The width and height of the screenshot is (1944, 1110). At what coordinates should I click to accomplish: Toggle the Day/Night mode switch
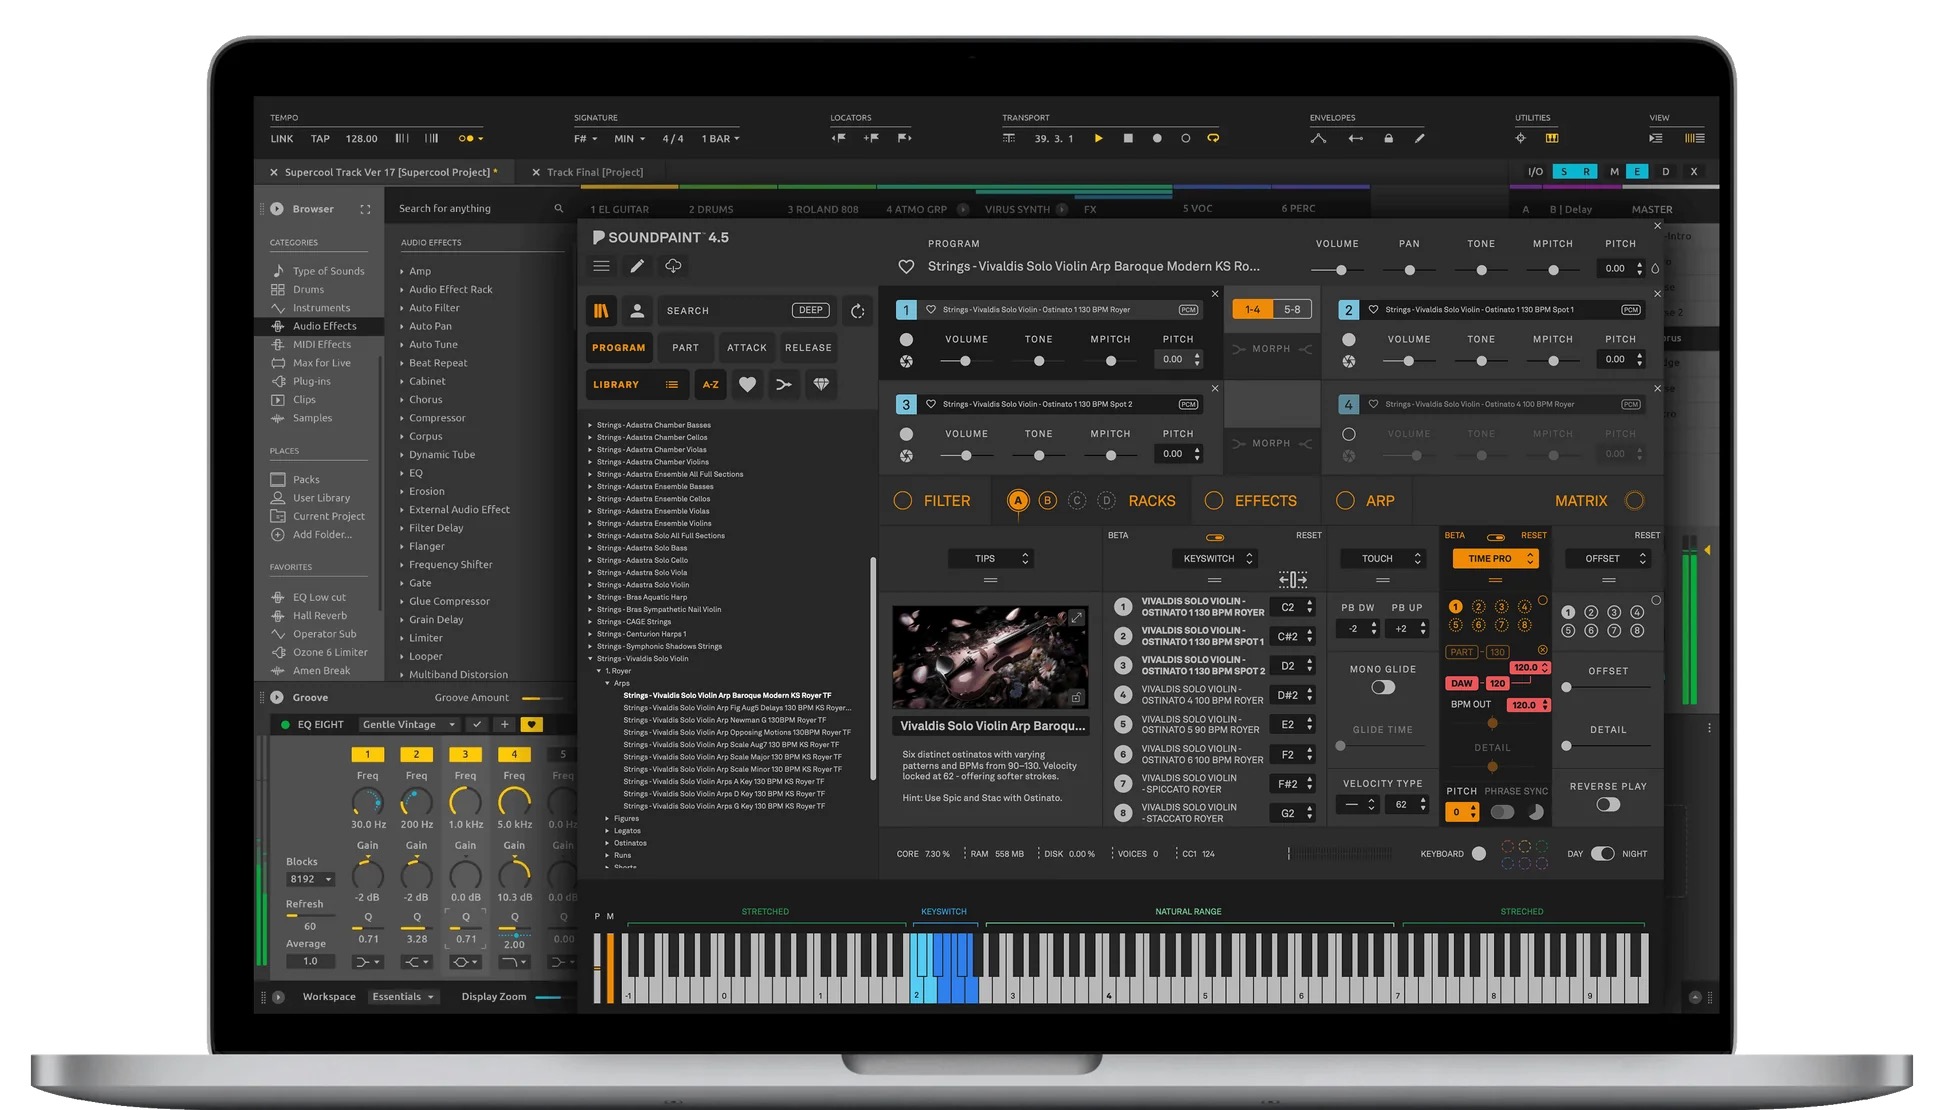(x=1602, y=854)
